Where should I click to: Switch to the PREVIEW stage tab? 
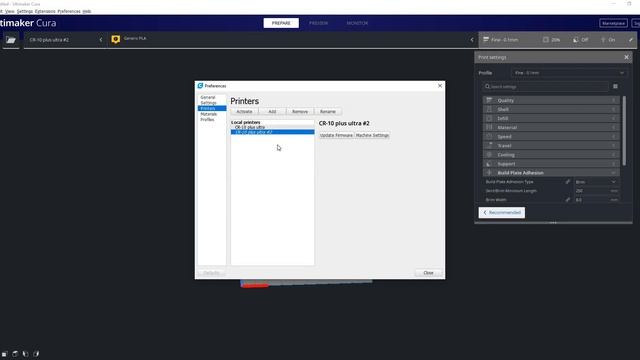point(318,23)
